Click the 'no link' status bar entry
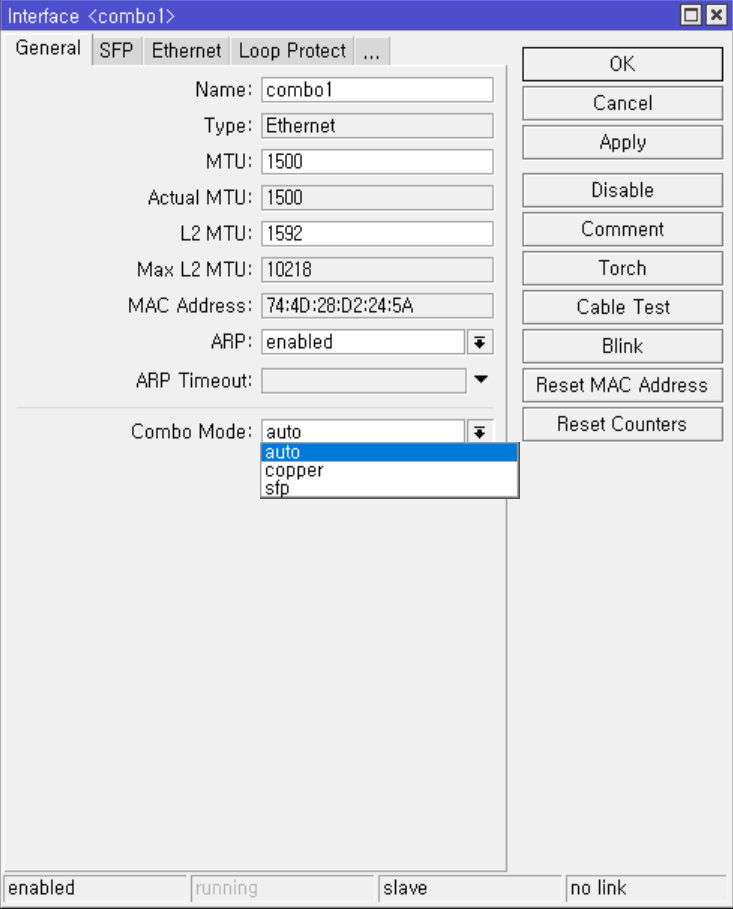733x909 pixels. coord(647,888)
